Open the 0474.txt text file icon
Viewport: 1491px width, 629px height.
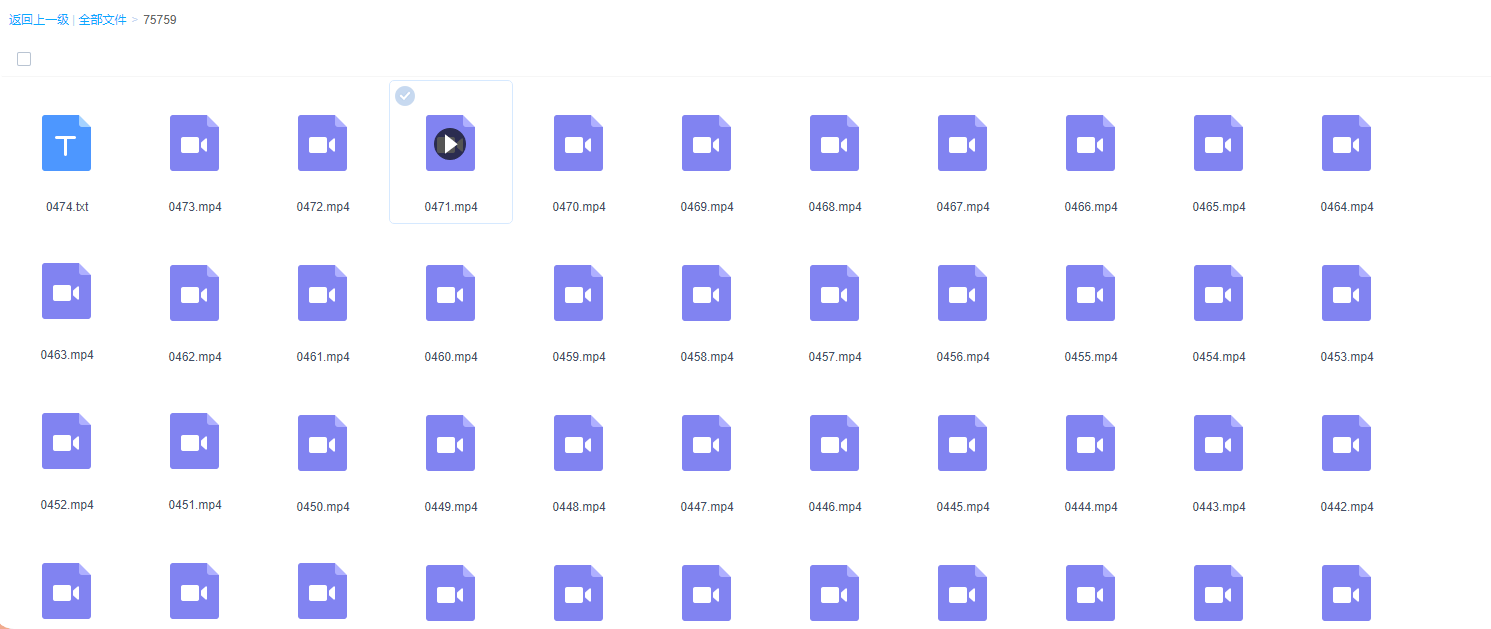66,143
